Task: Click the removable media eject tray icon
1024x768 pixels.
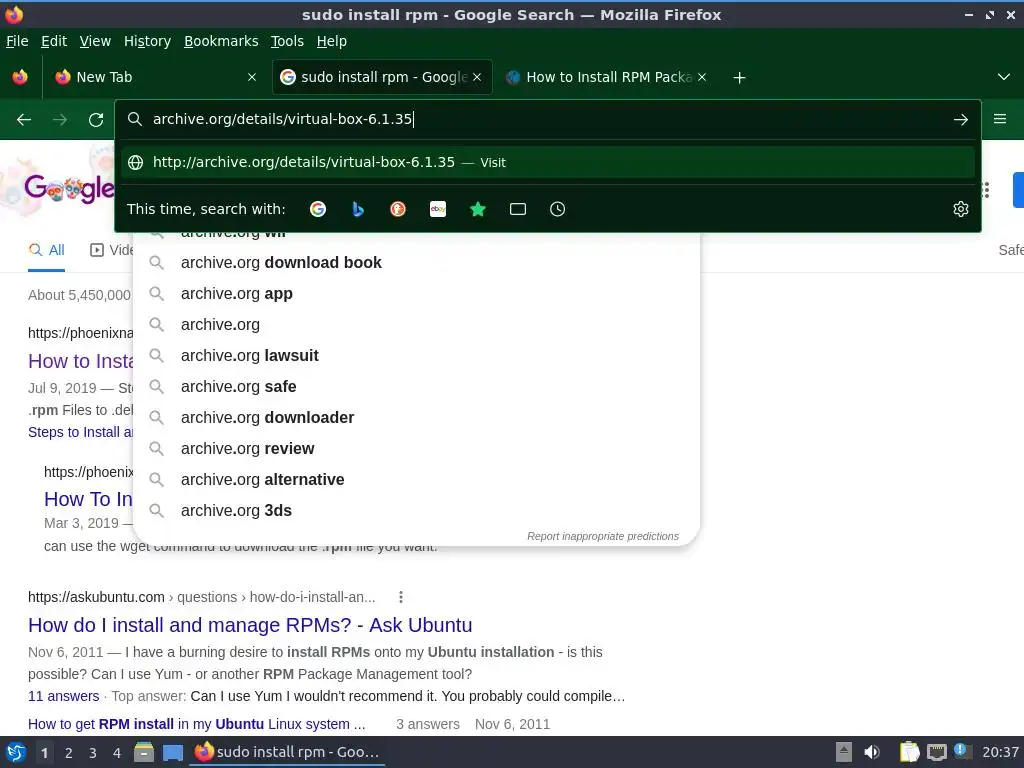Action: (x=844, y=752)
